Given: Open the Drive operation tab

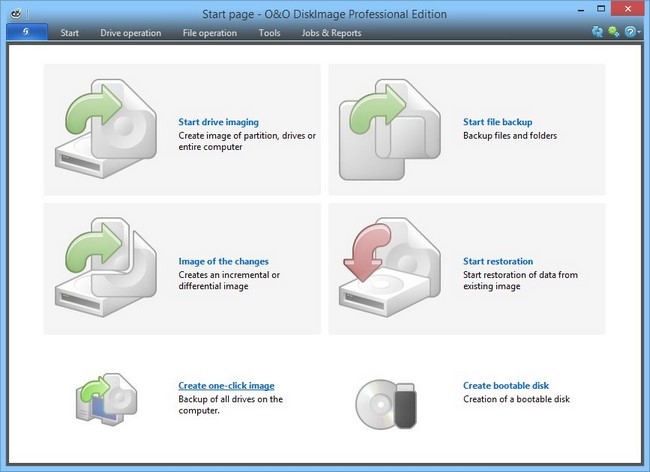Looking at the screenshot, I should pyautogui.click(x=131, y=33).
